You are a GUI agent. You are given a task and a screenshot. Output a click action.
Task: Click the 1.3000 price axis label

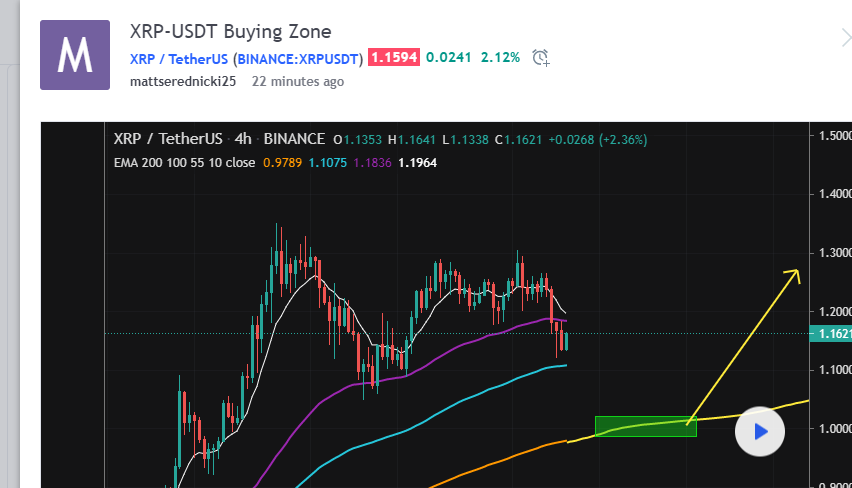pyautogui.click(x=834, y=253)
